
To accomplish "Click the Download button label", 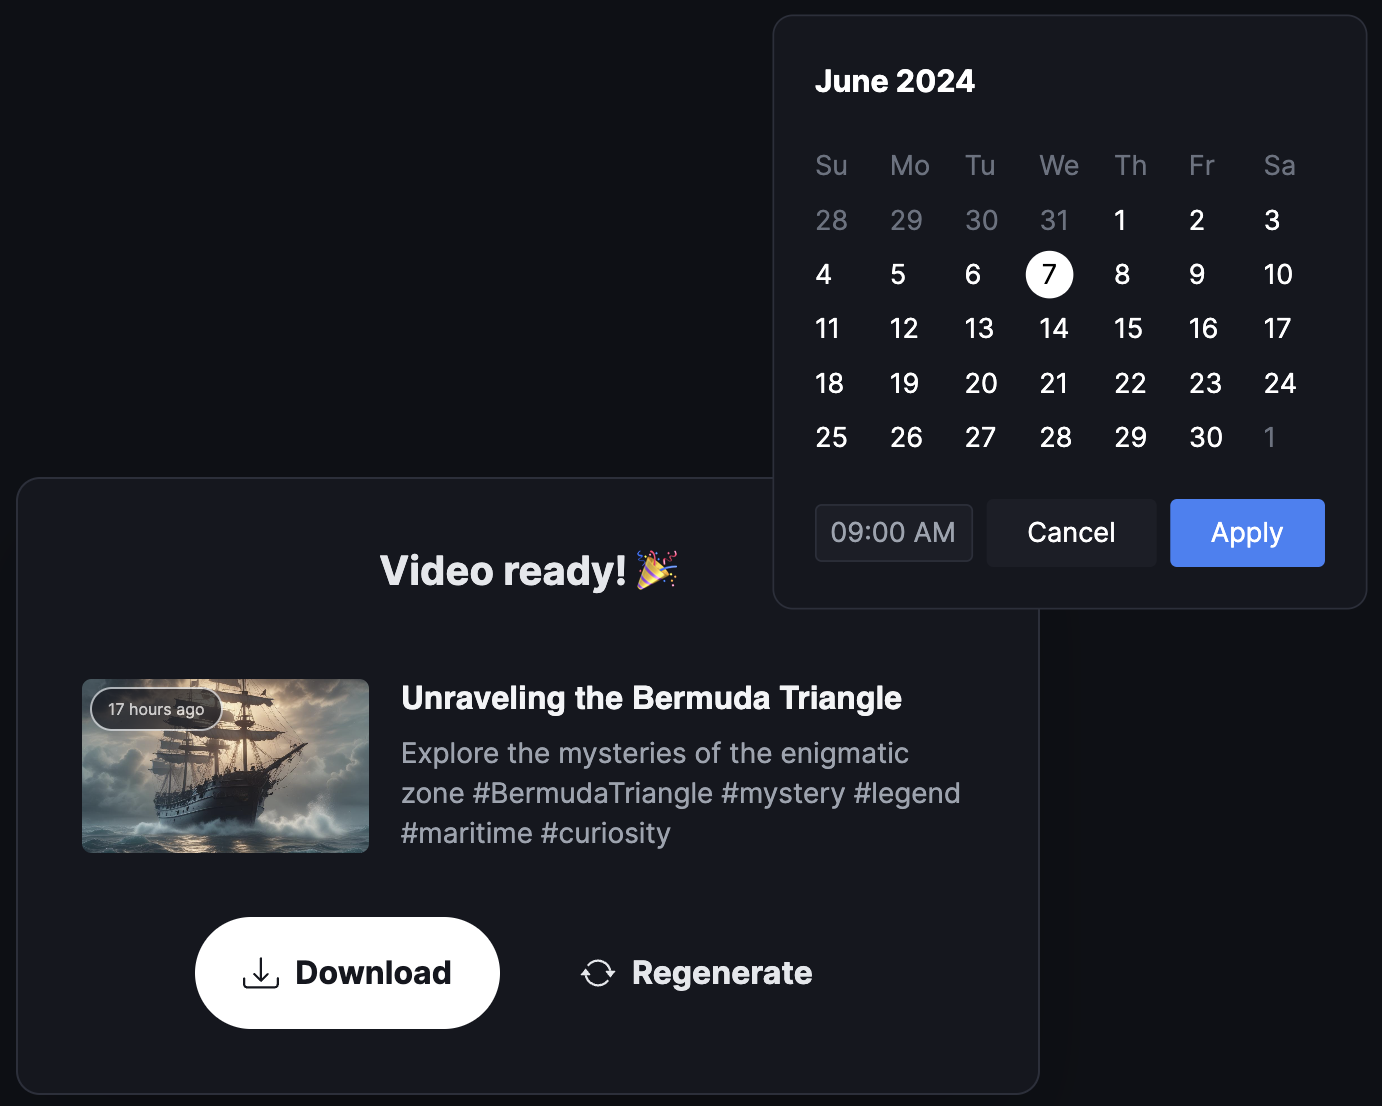I will pyautogui.click(x=373, y=973).
